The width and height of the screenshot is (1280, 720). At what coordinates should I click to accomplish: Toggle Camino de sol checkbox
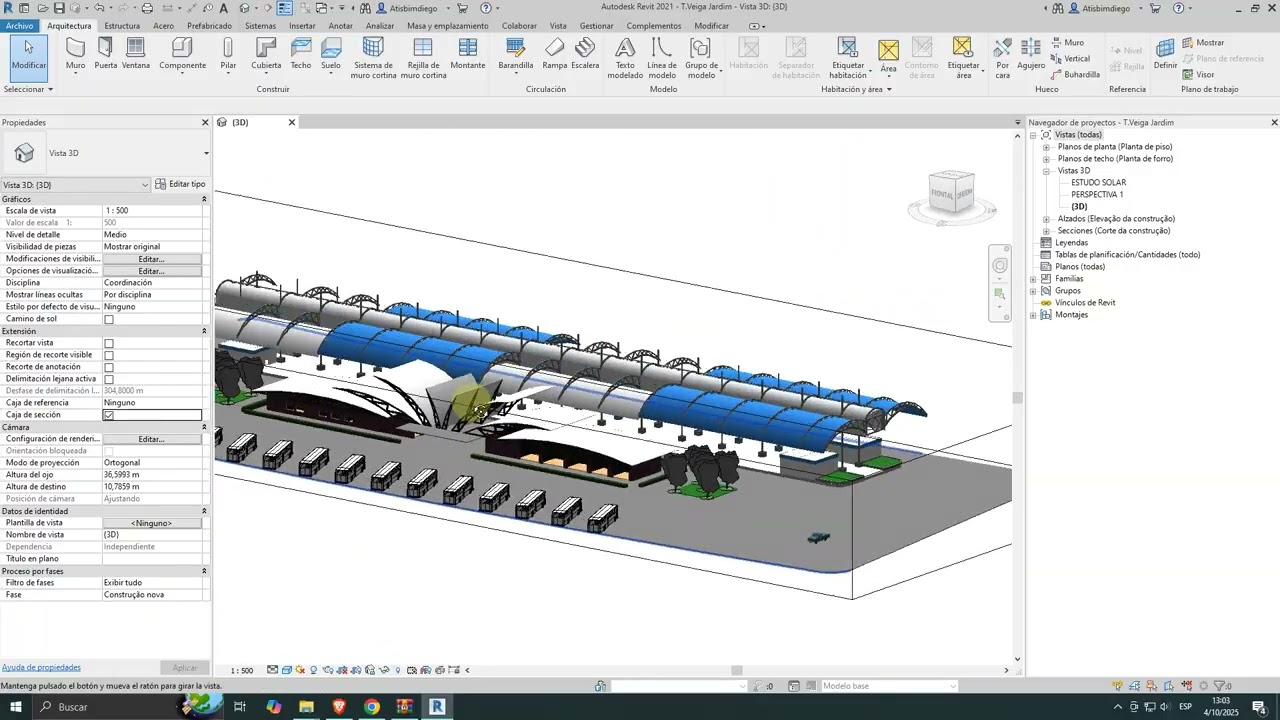[109, 319]
